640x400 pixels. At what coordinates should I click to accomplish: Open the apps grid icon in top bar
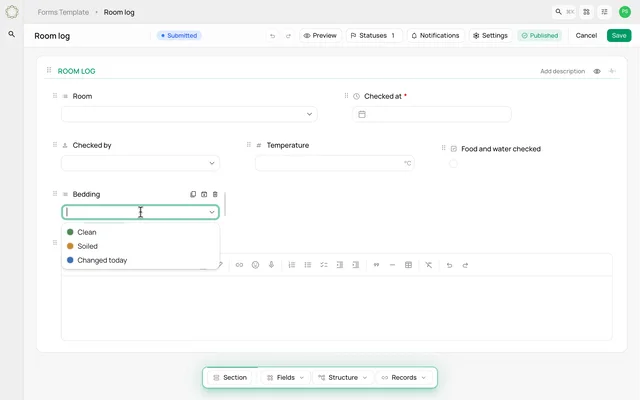pyautogui.click(x=587, y=12)
